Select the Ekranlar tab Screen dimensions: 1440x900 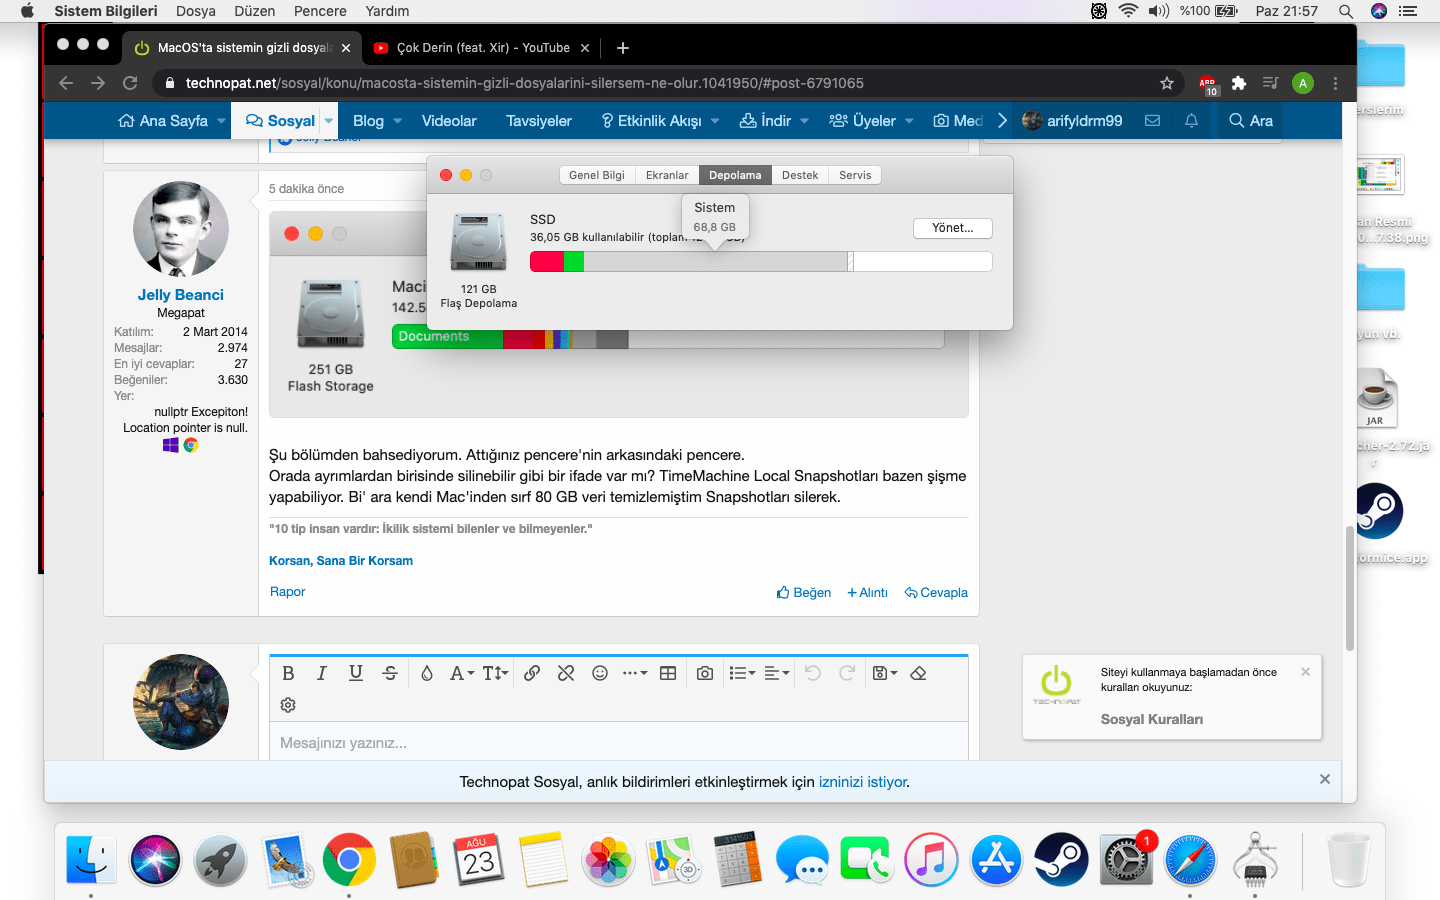tap(667, 175)
